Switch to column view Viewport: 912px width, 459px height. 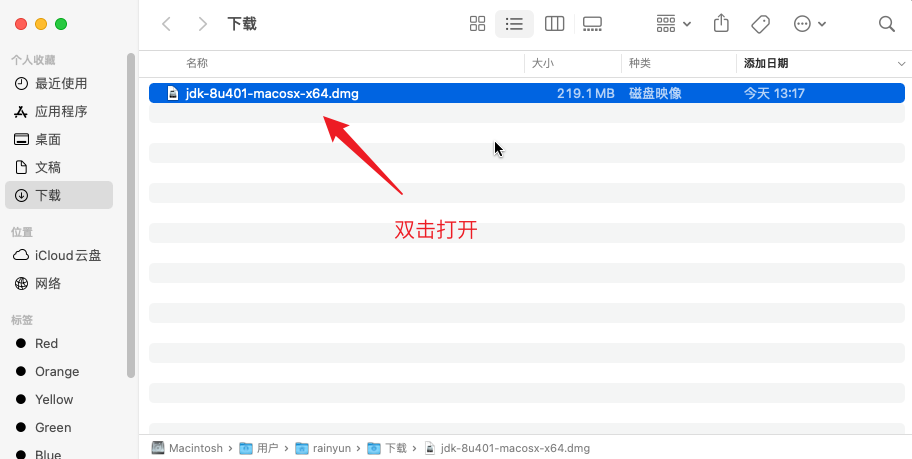click(554, 24)
